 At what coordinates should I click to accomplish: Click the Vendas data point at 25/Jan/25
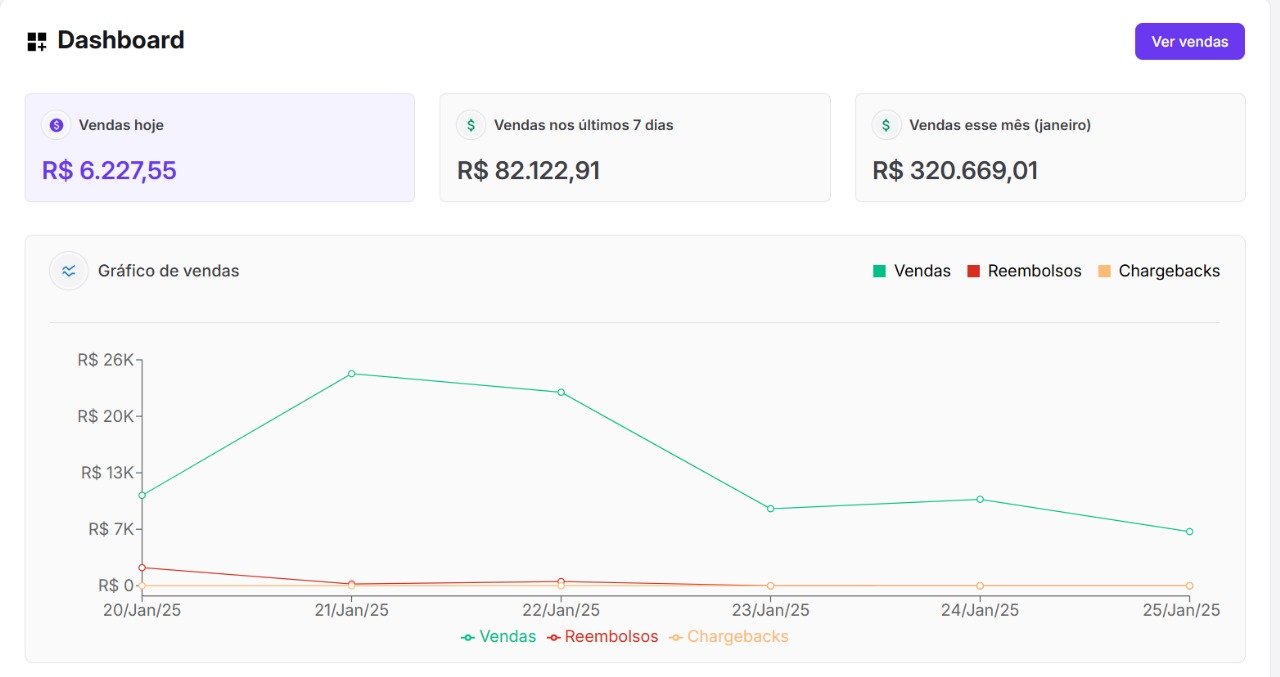click(x=1189, y=532)
